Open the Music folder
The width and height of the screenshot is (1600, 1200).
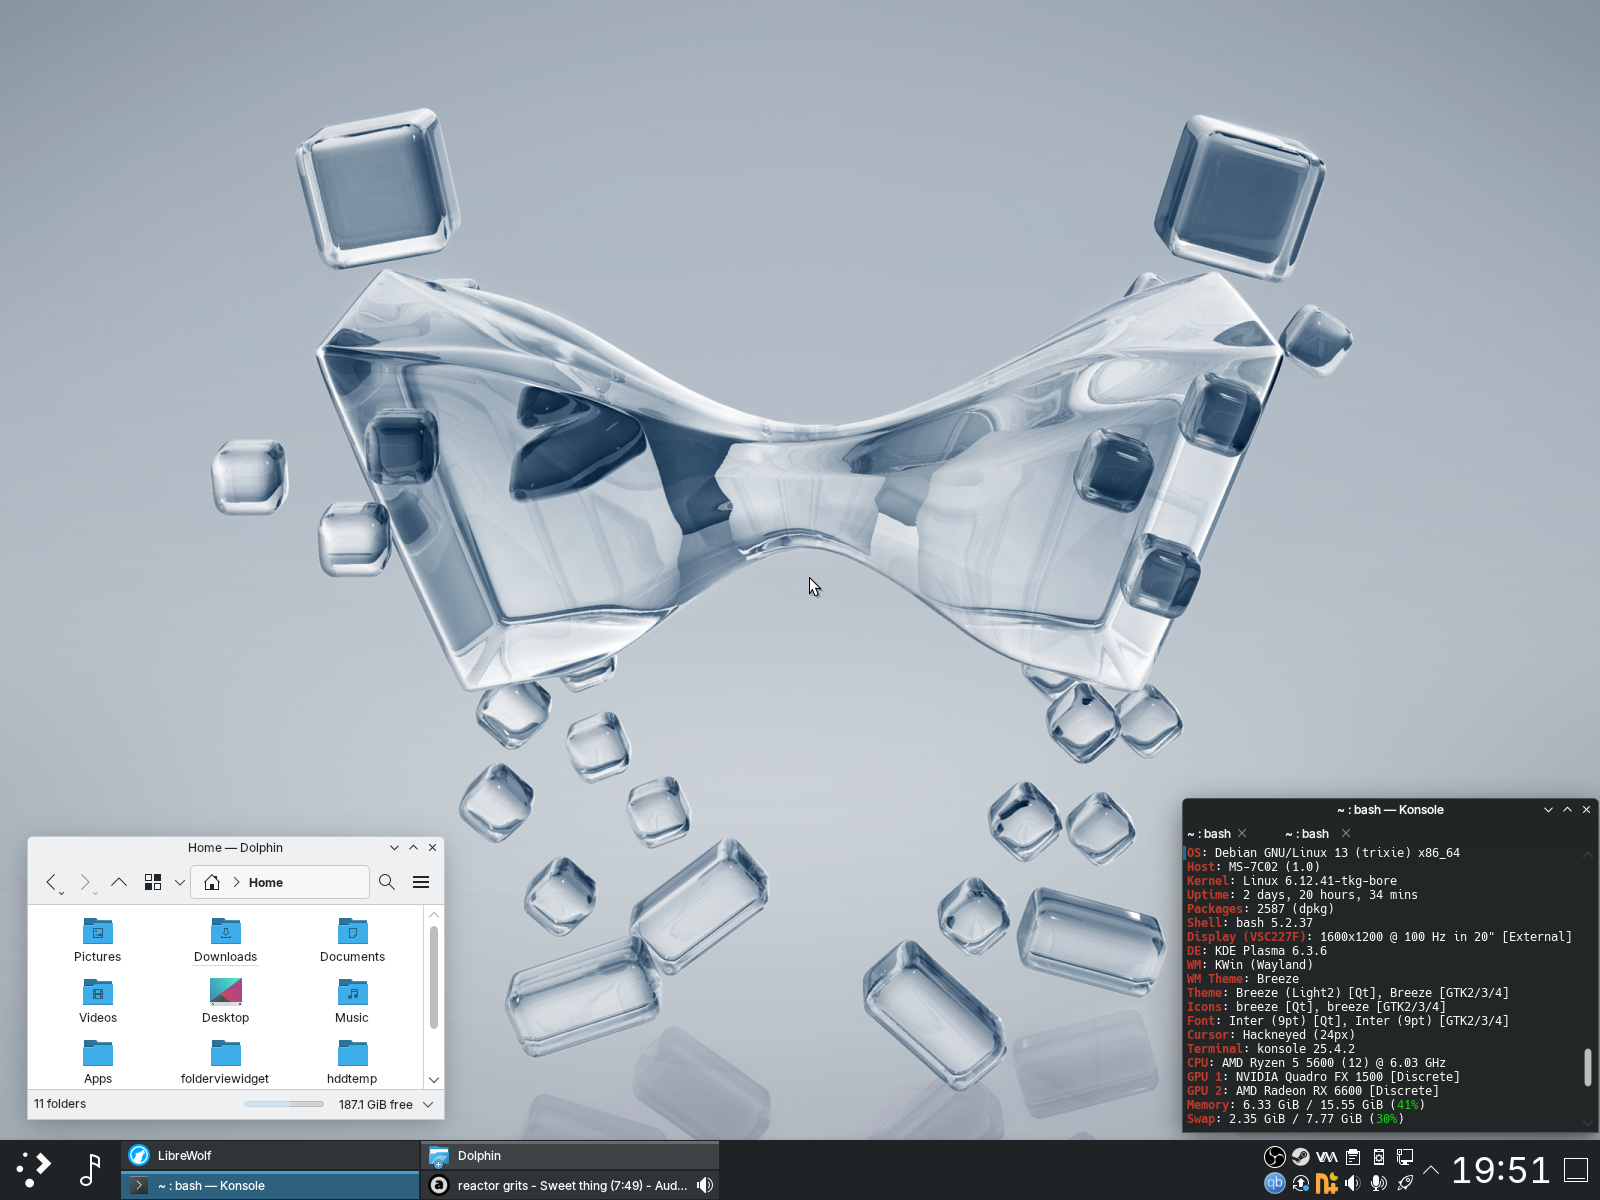tap(353, 1001)
